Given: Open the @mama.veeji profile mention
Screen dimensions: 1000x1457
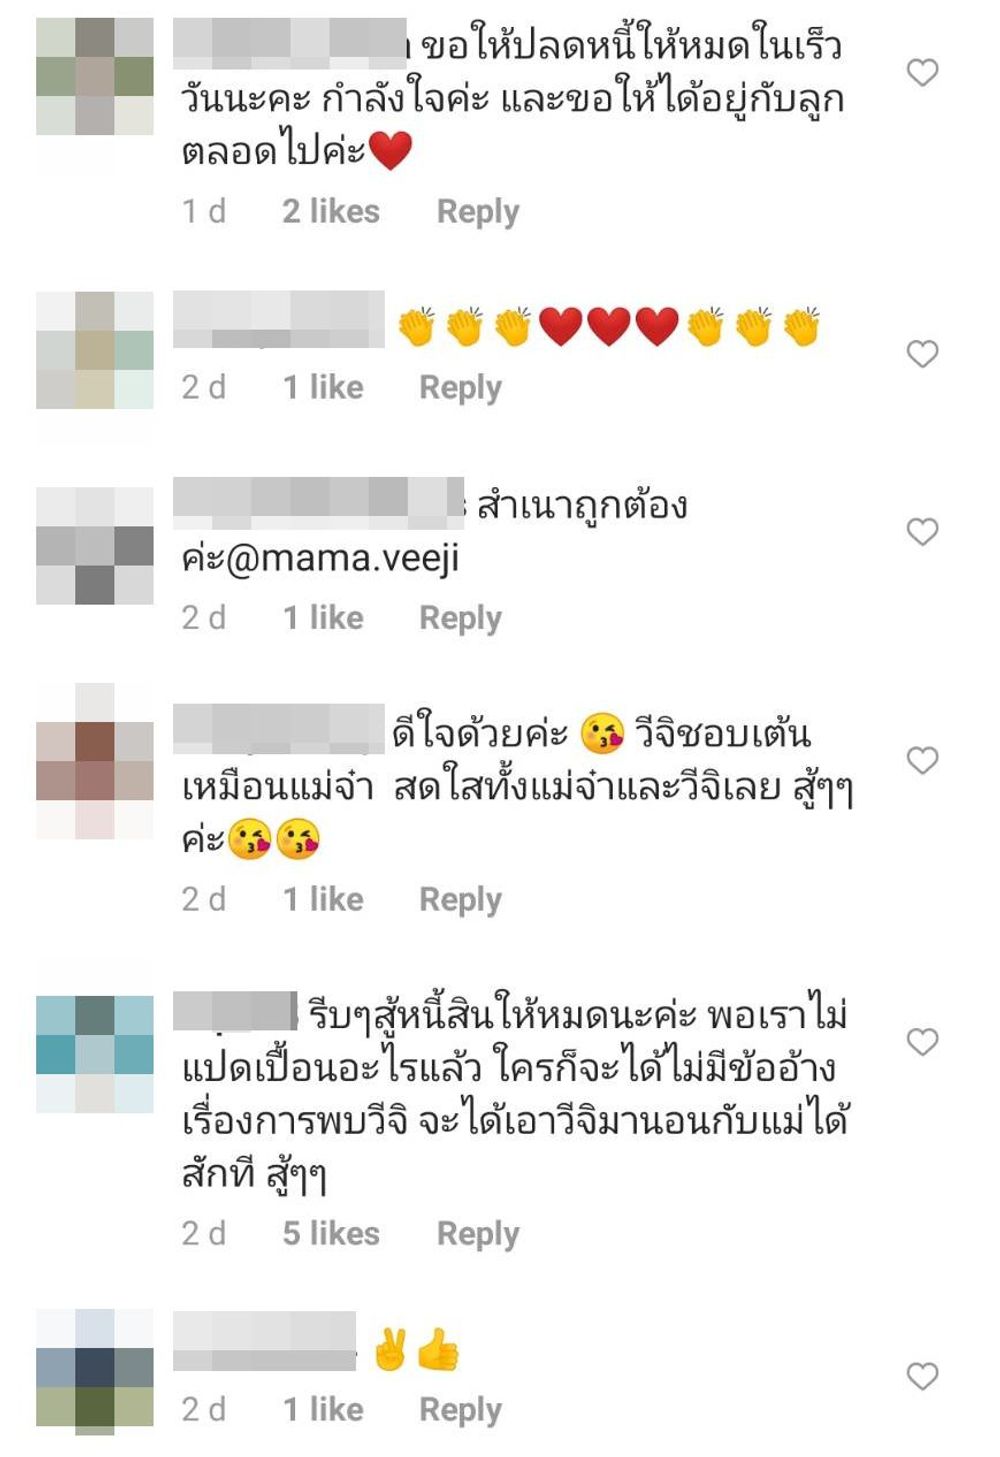Looking at the screenshot, I should [343, 558].
